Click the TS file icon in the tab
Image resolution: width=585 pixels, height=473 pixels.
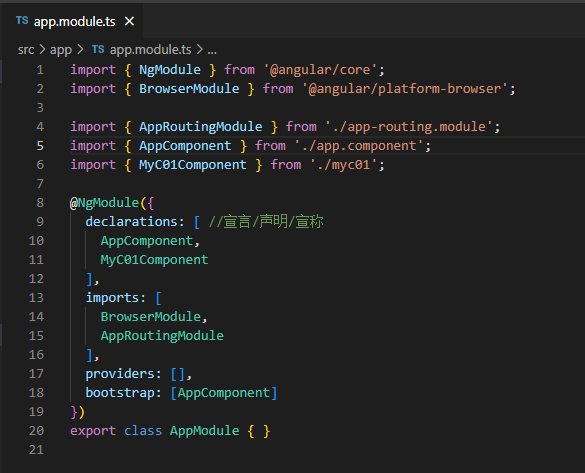22,21
